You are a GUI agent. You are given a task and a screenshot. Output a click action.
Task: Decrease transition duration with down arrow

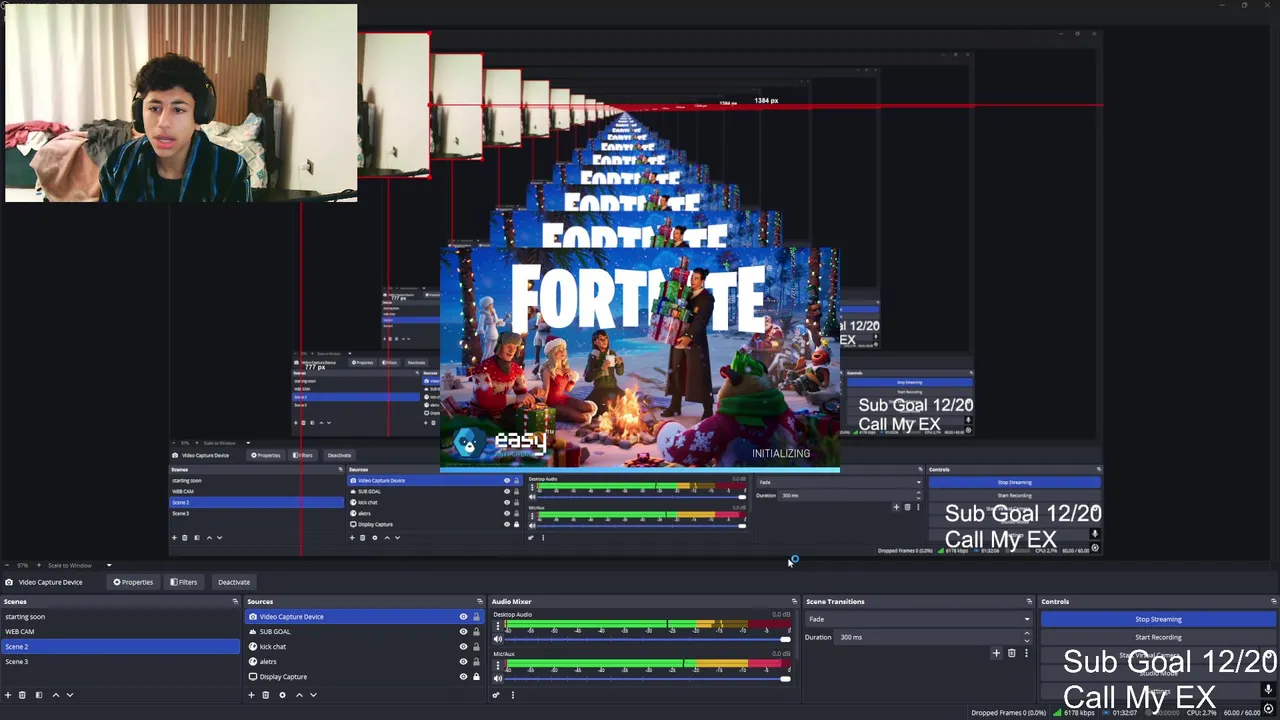pyautogui.click(x=1026, y=640)
